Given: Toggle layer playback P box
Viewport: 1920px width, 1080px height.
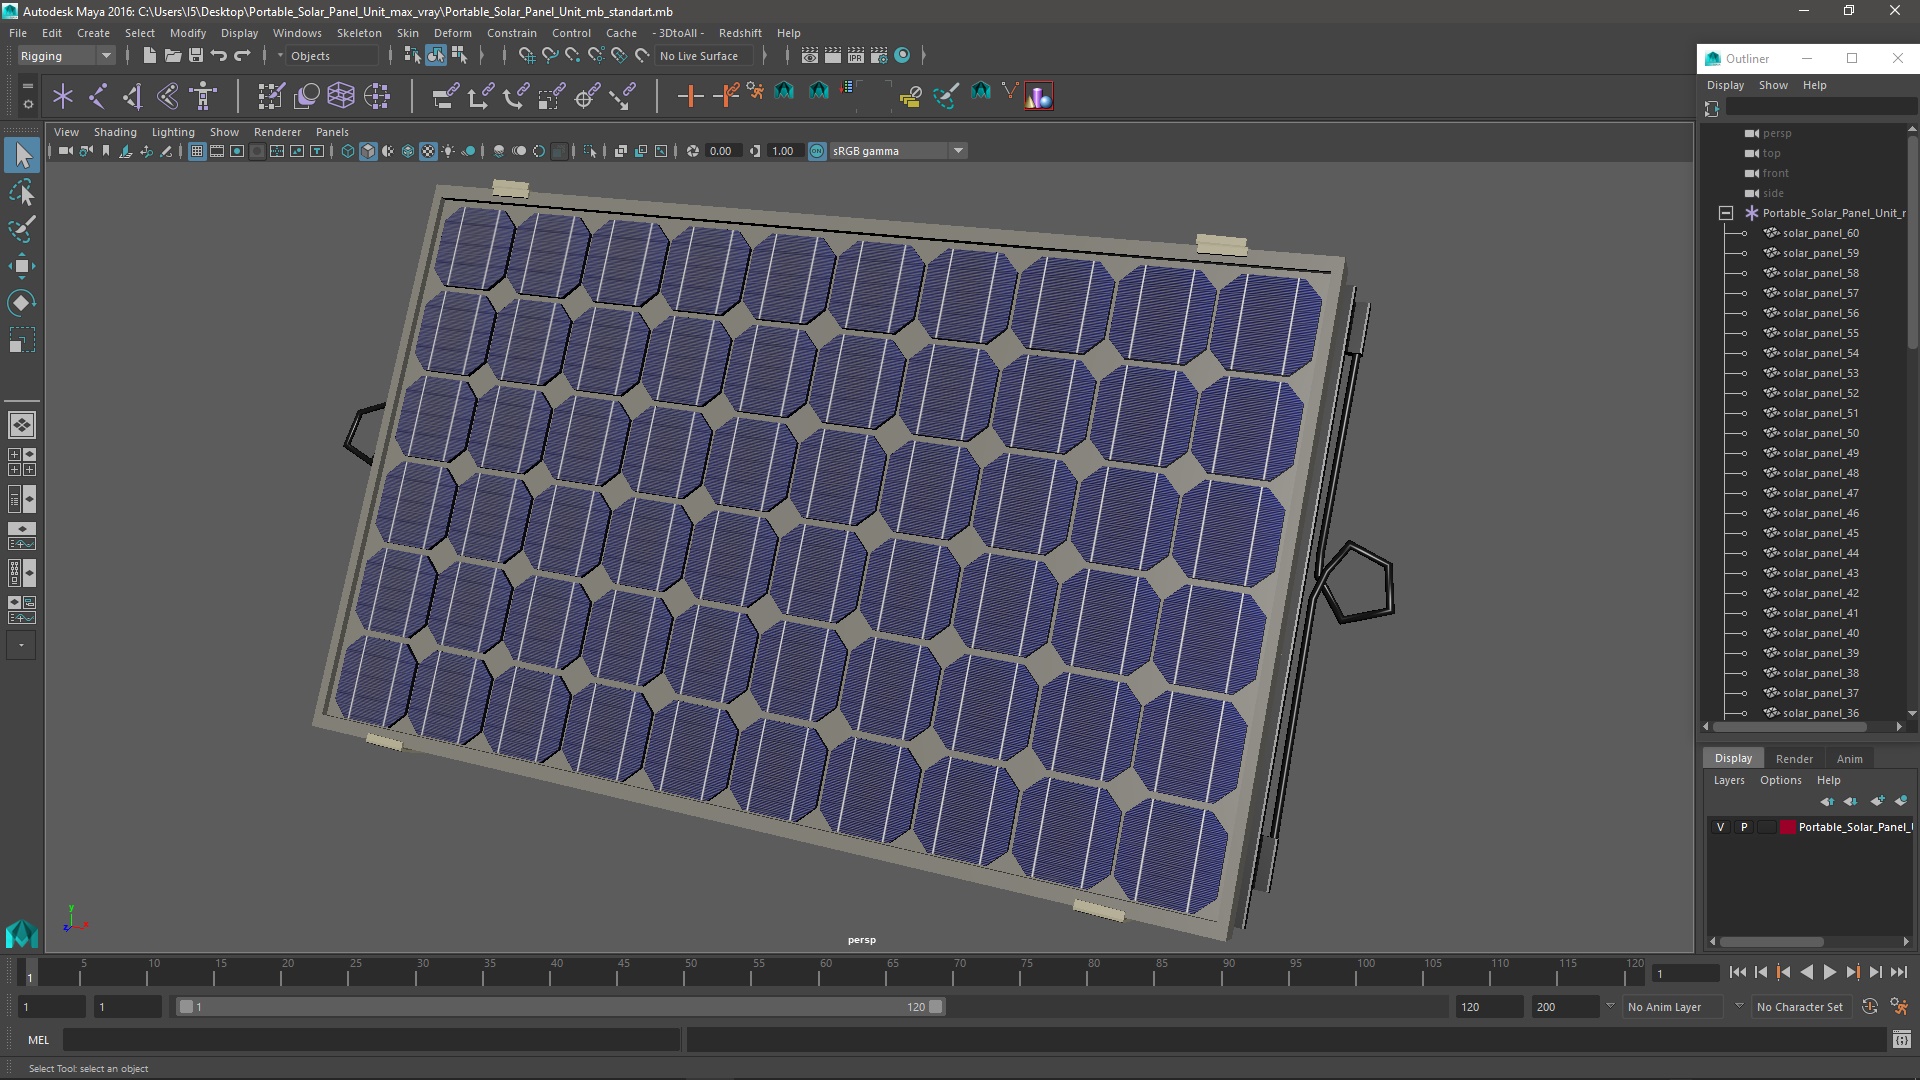Looking at the screenshot, I should tap(1744, 827).
